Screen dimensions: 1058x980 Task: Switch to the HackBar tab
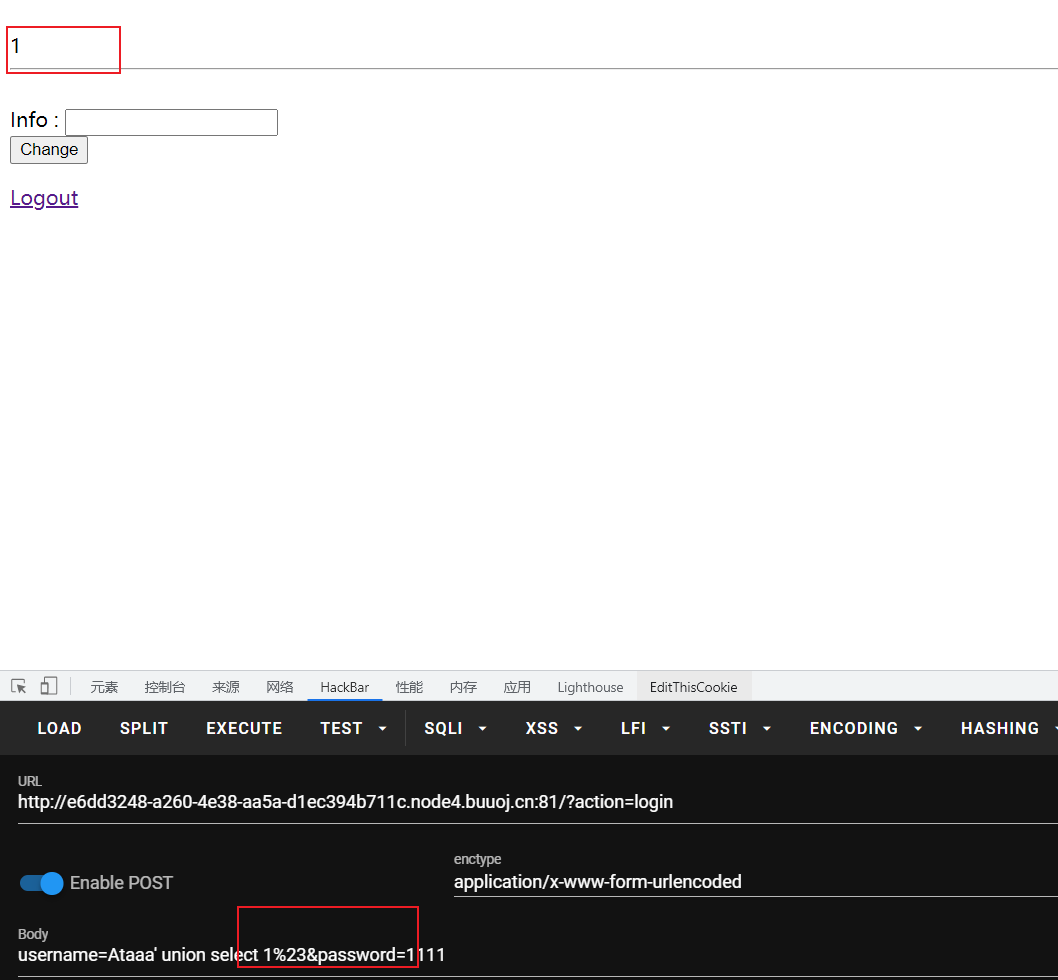(344, 687)
